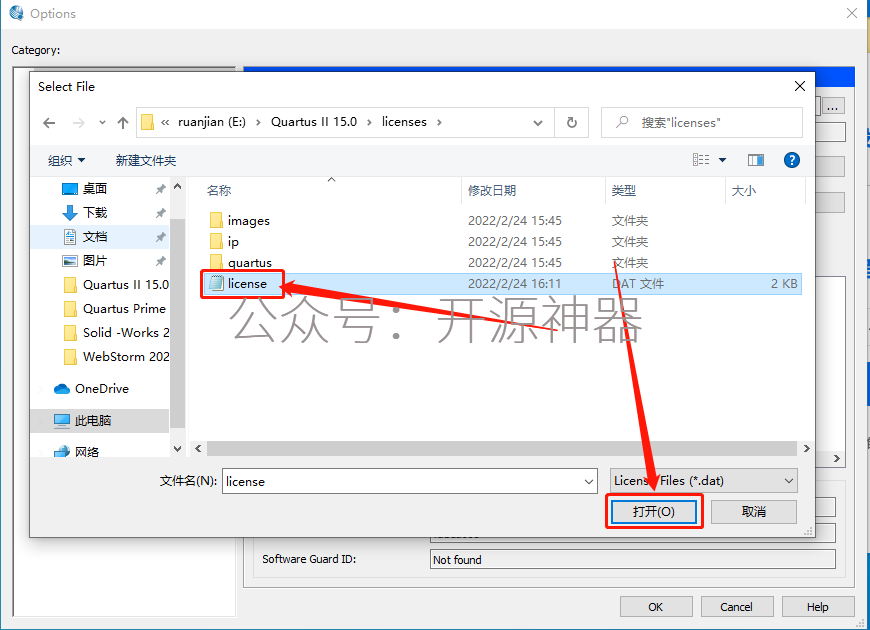Screen dimensions: 870x630
Task: Create new folder with 新建文件夹
Action: pyautogui.click(x=146, y=160)
